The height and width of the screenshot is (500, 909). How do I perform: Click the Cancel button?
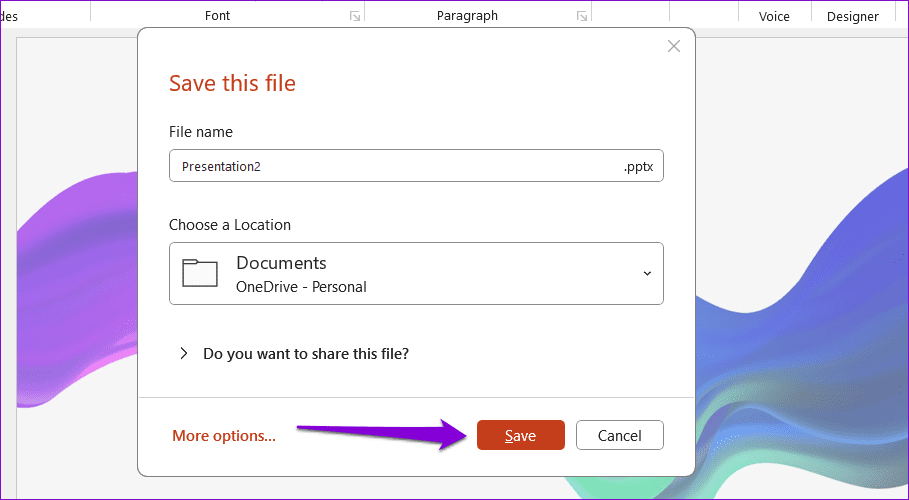pyautogui.click(x=620, y=435)
